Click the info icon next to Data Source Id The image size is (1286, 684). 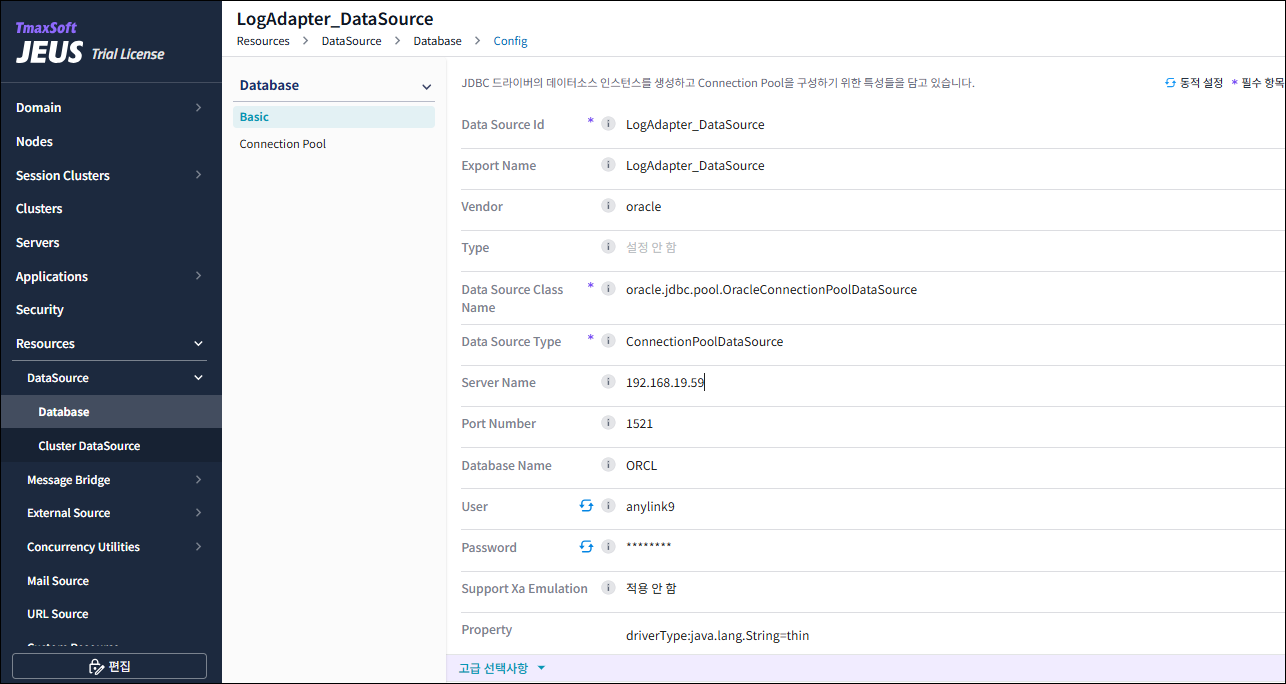tap(608, 124)
